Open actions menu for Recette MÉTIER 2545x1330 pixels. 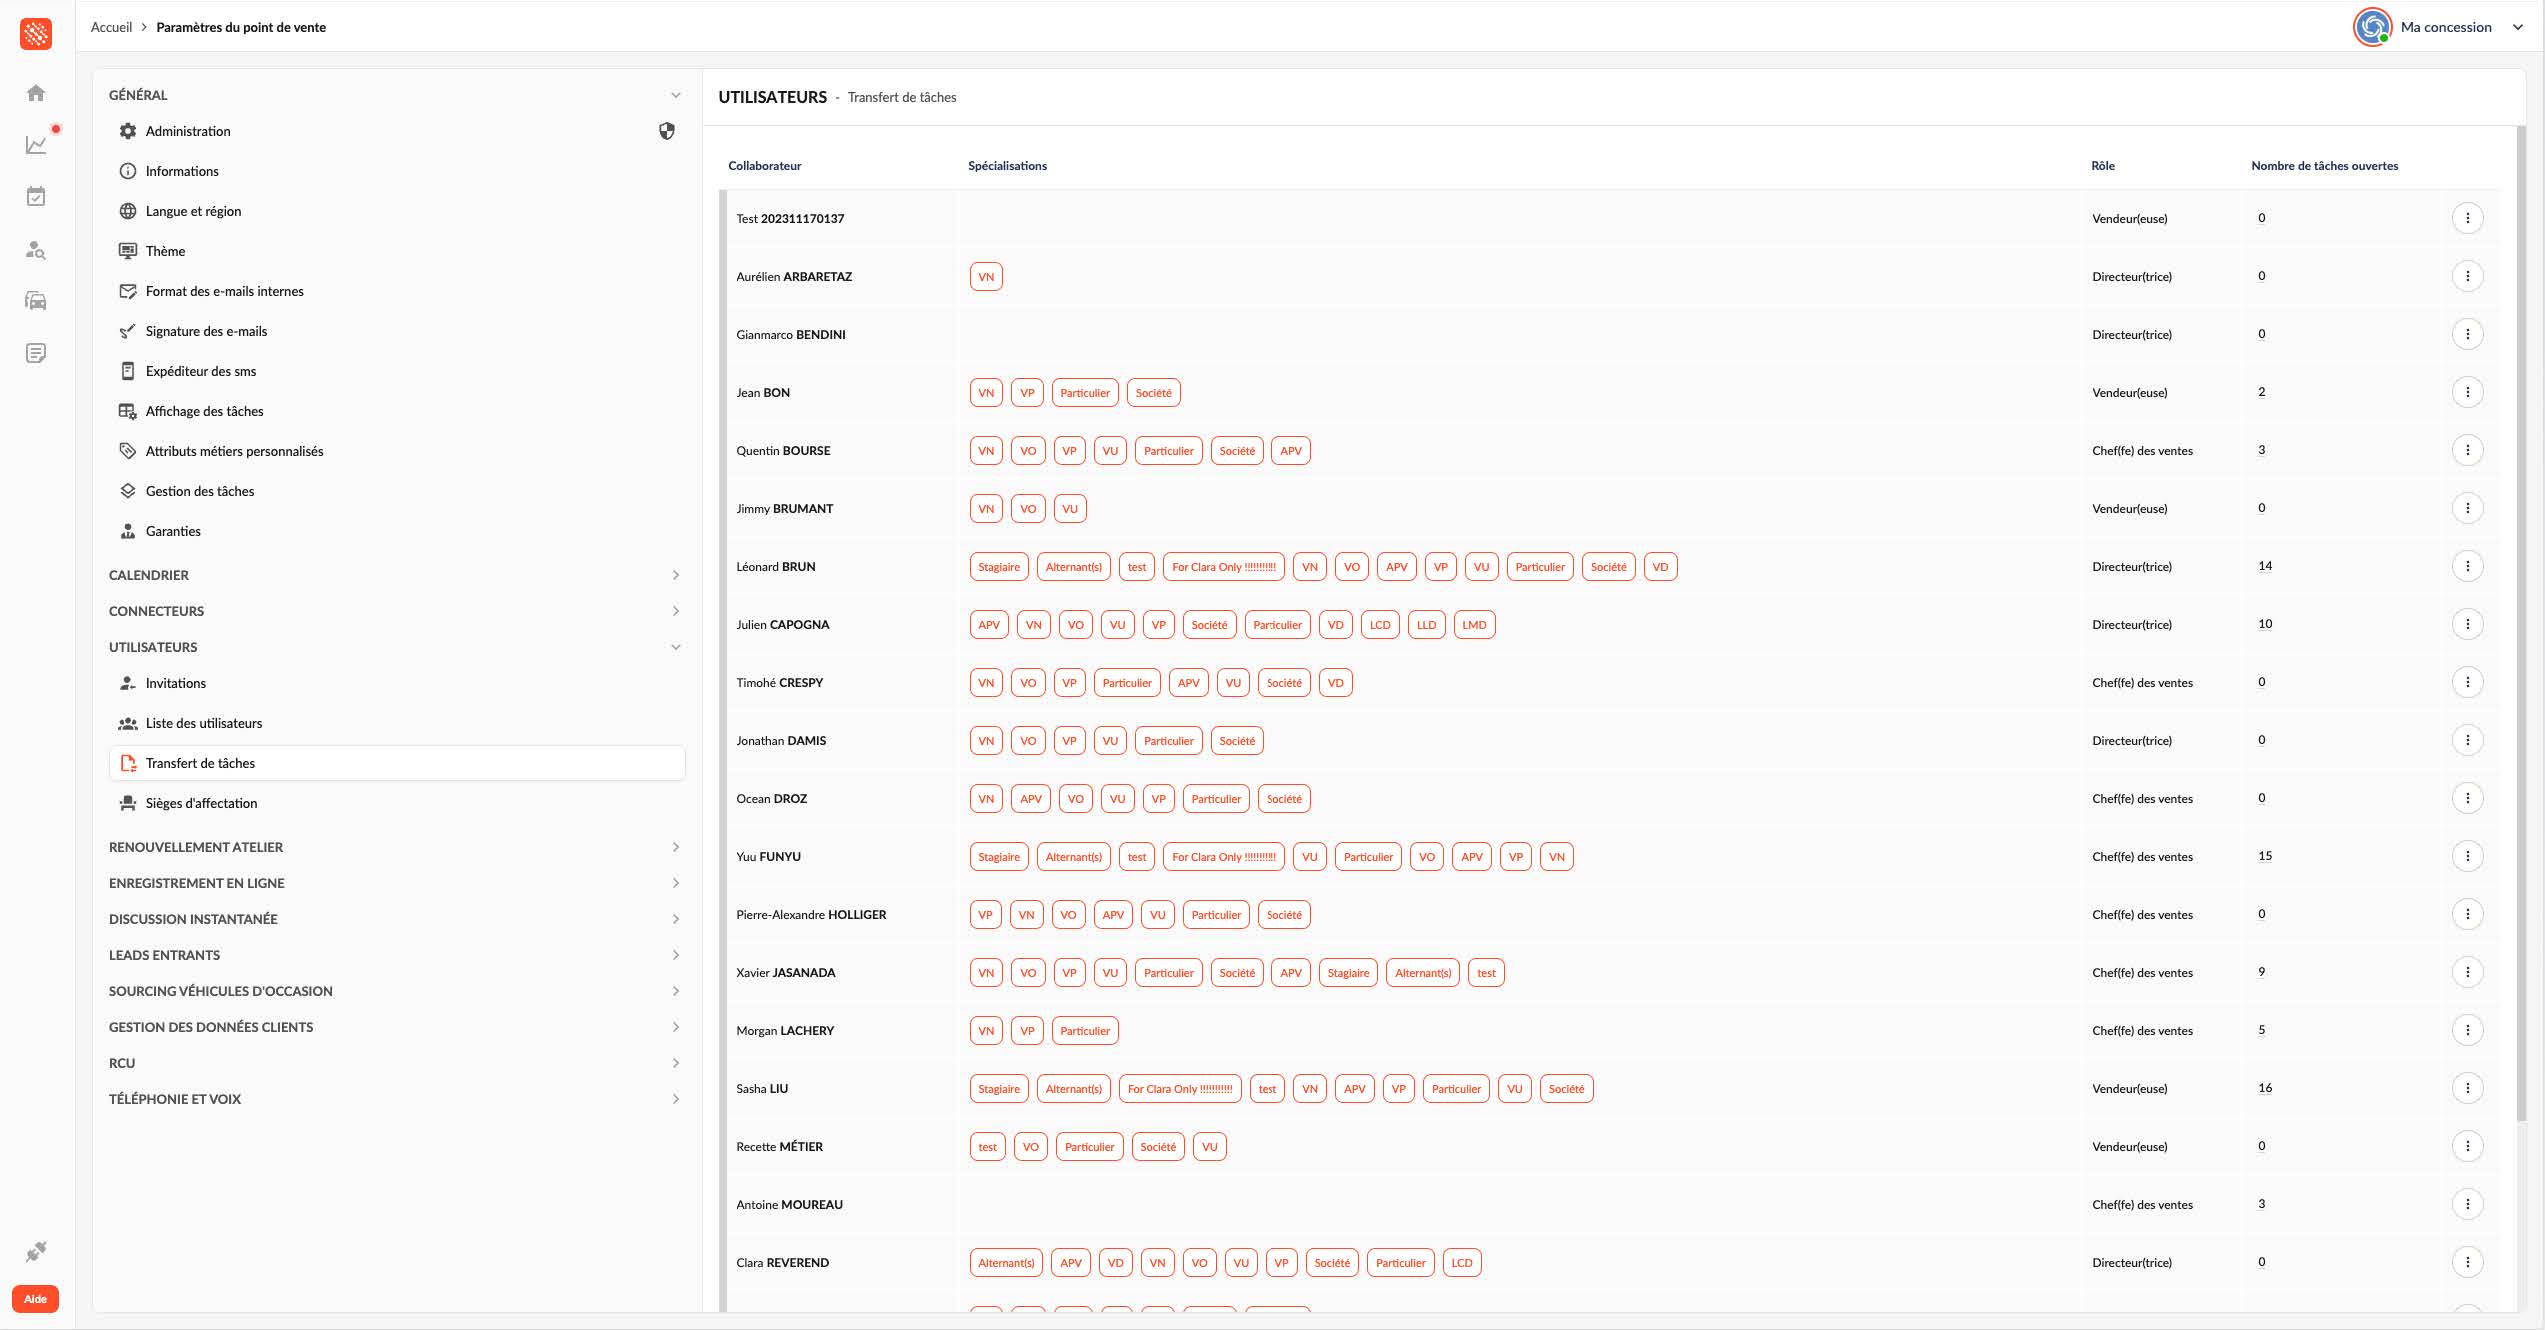pyautogui.click(x=2467, y=1146)
